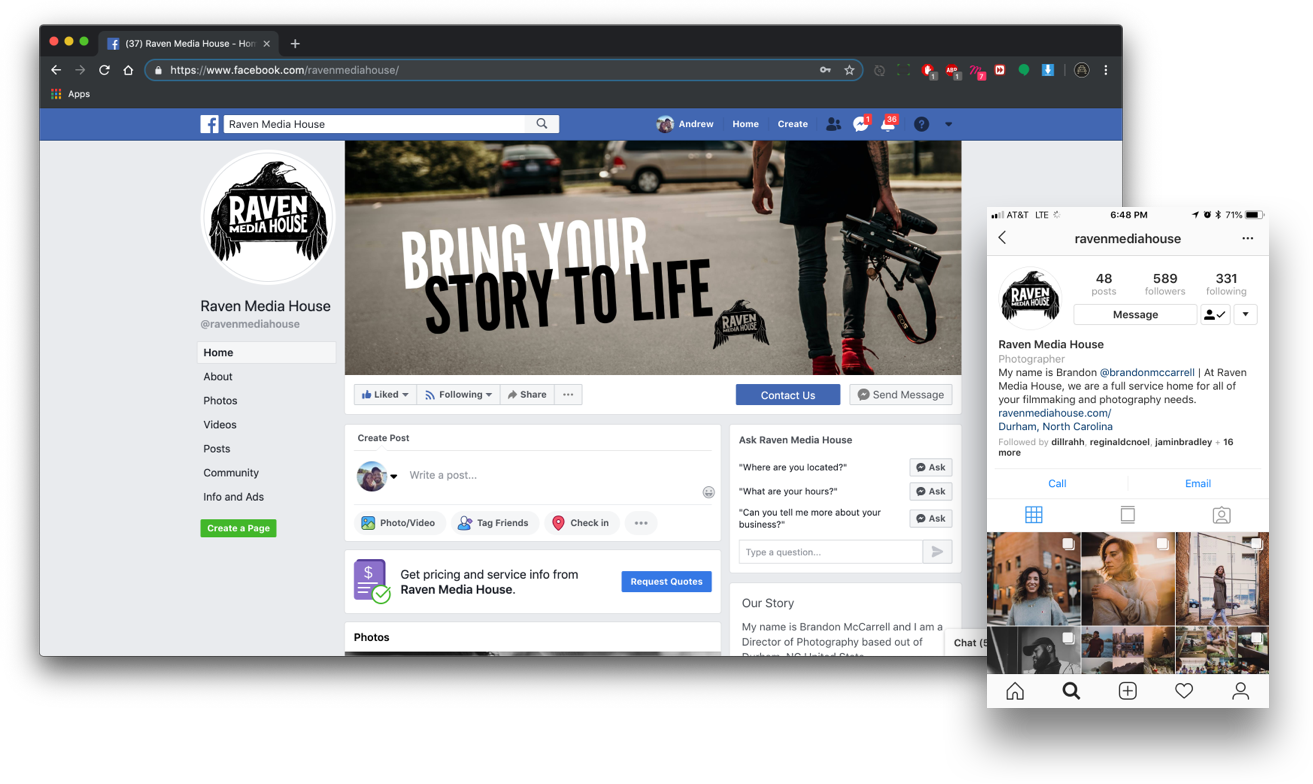Click the Raven Media House profile picture
The image size is (1313, 784).
coord(268,217)
